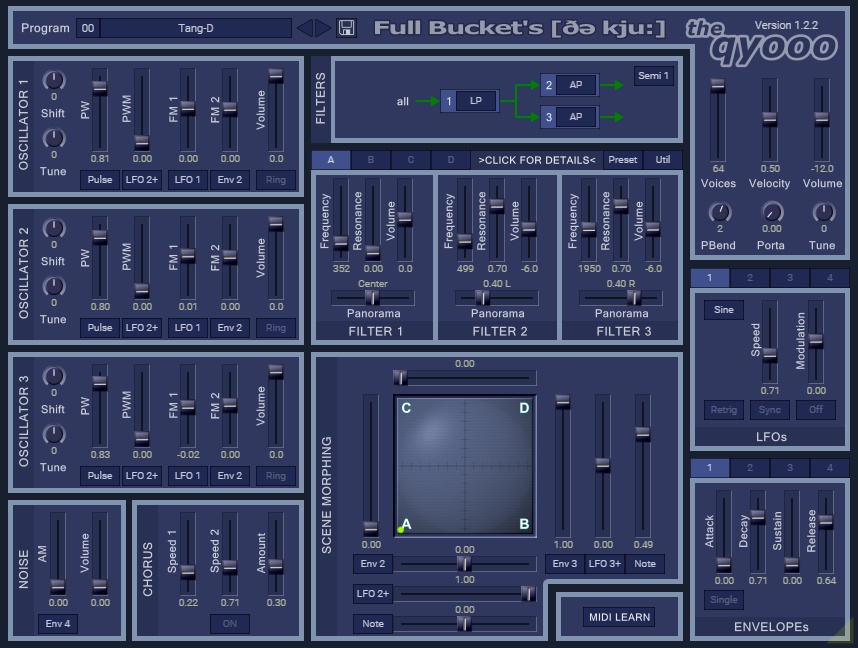858x648 pixels.
Task: Click the MIDI LEARN button
Action: click(x=619, y=617)
